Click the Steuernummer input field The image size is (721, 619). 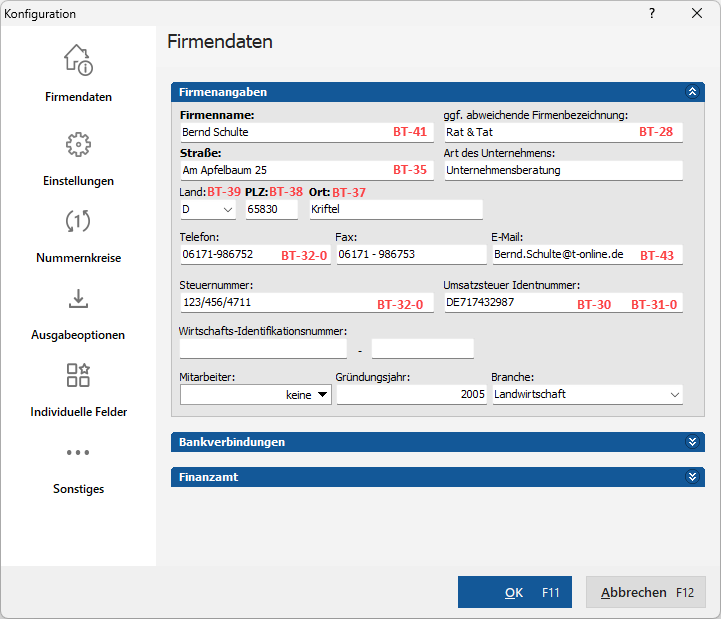(307, 303)
